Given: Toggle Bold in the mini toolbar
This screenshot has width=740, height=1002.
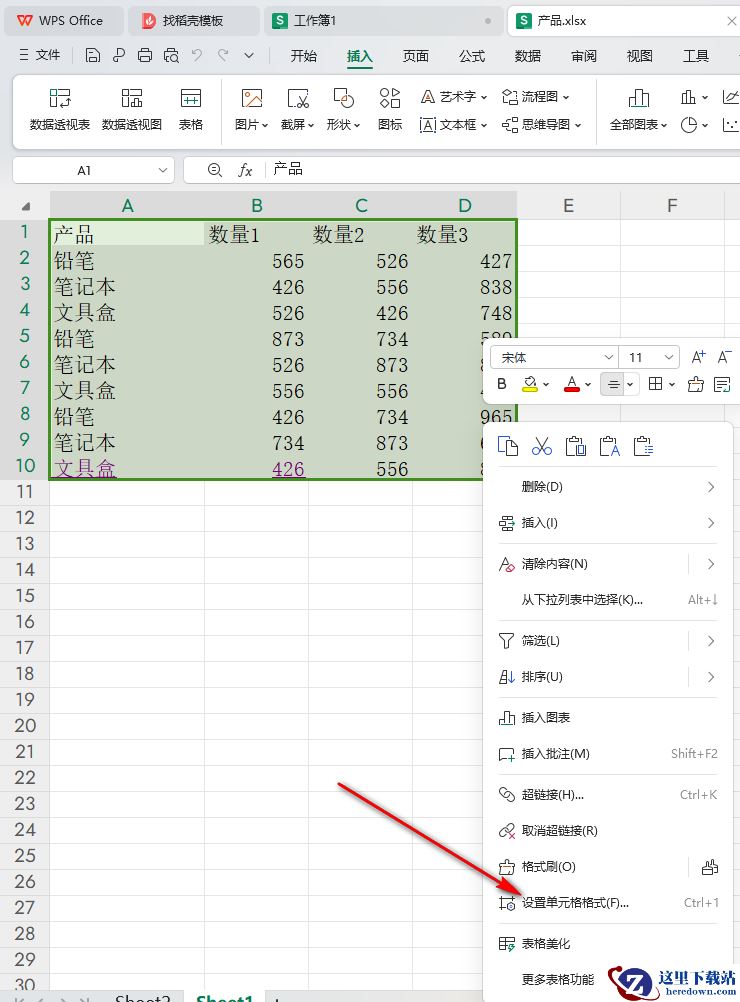Looking at the screenshot, I should point(502,384).
